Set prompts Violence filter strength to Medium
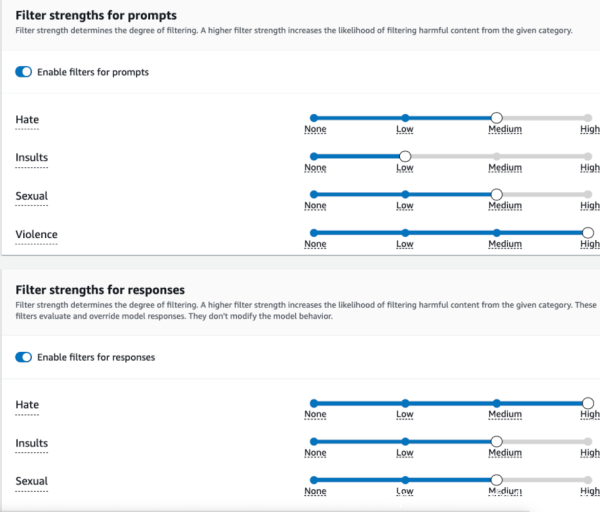The image size is (600, 512). coord(496,232)
